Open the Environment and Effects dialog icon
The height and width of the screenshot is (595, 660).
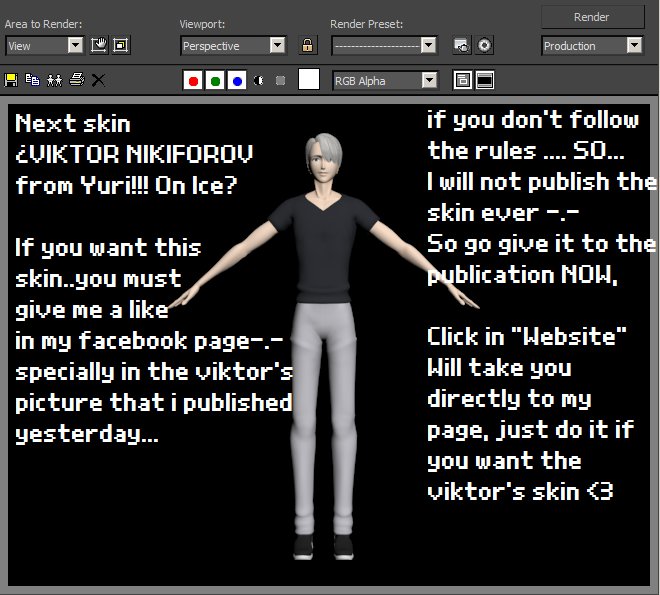click(484, 45)
